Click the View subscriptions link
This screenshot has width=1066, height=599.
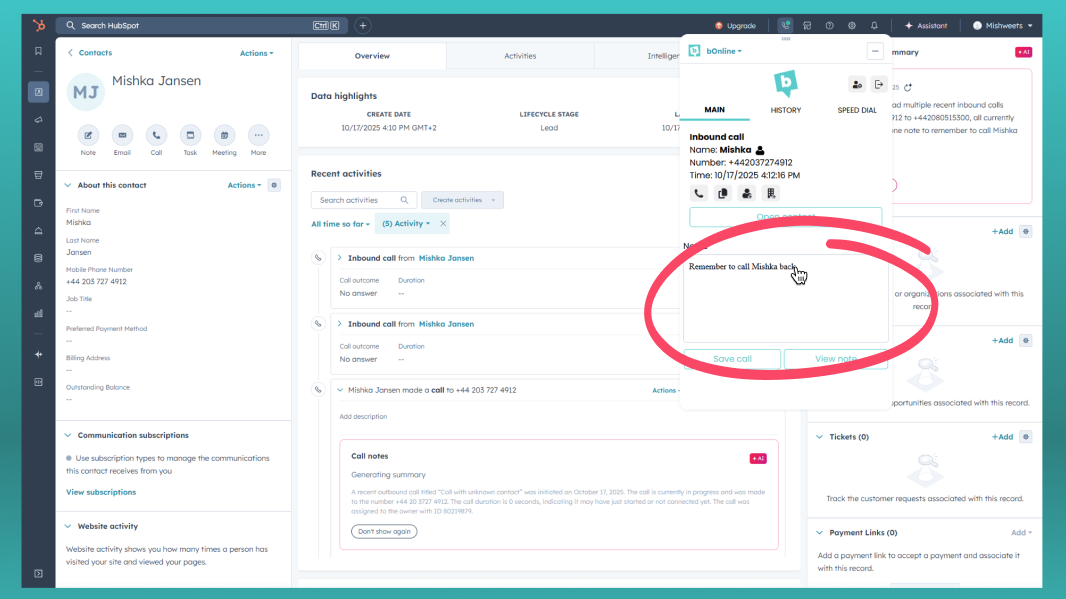tap(101, 492)
